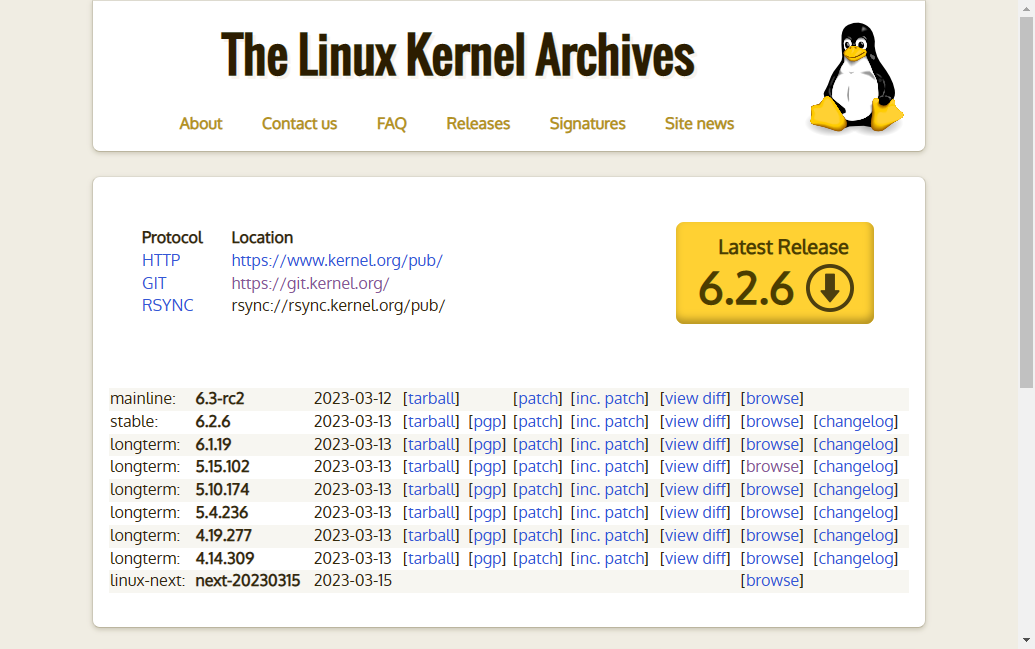Open https://git.kernel.org/ link
1035x649 pixels.
pyautogui.click(x=310, y=283)
